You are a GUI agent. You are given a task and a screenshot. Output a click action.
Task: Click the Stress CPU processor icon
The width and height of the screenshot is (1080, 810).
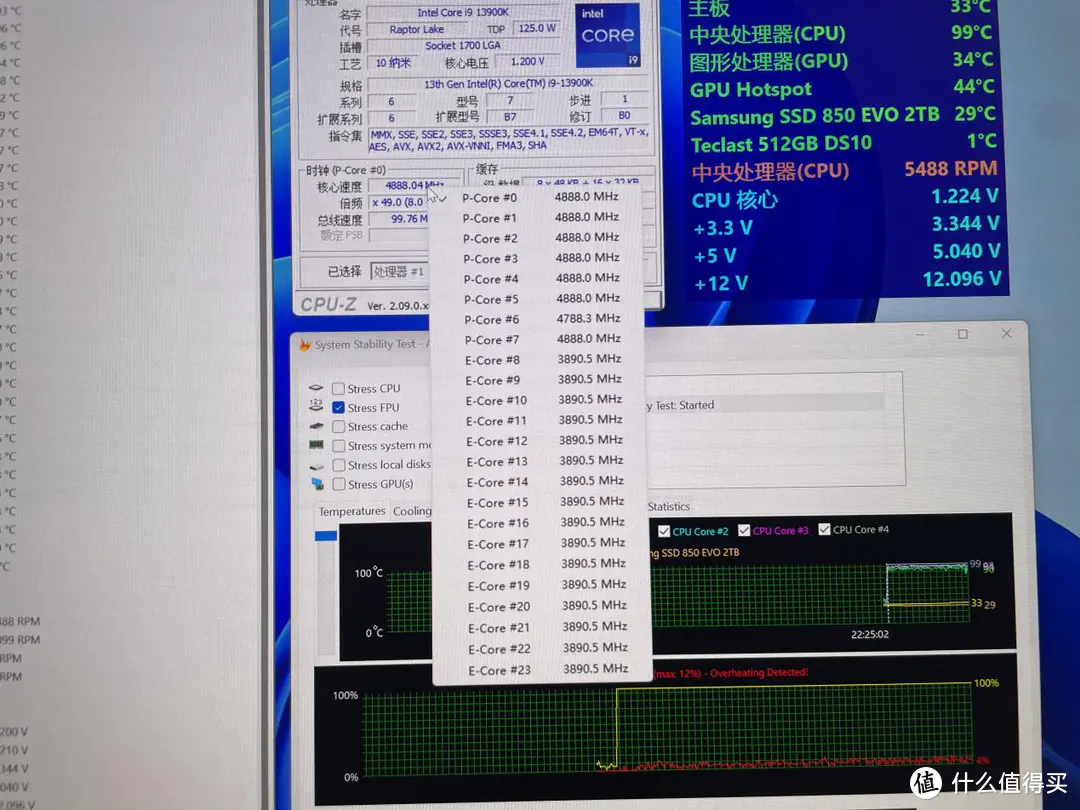[x=316, y=388]
